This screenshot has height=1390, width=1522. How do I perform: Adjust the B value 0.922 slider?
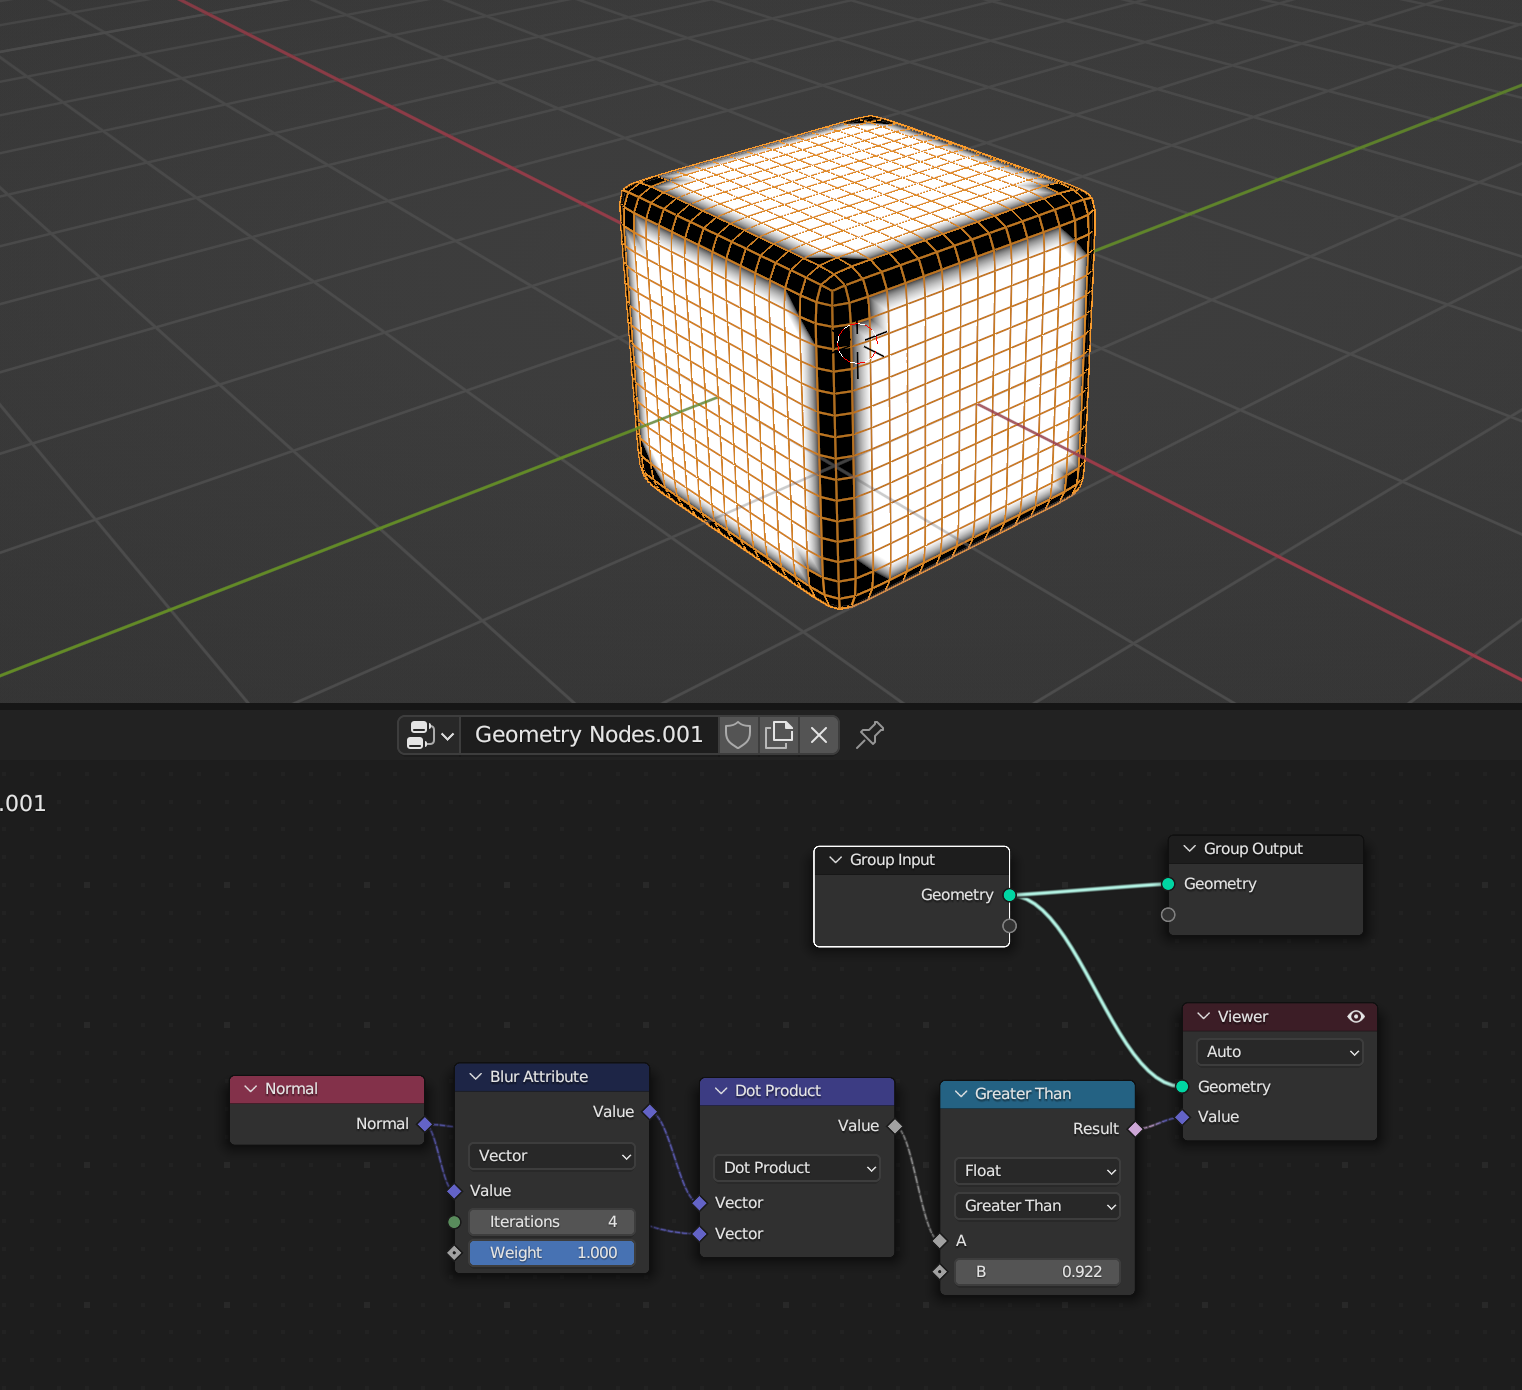1037,1272
